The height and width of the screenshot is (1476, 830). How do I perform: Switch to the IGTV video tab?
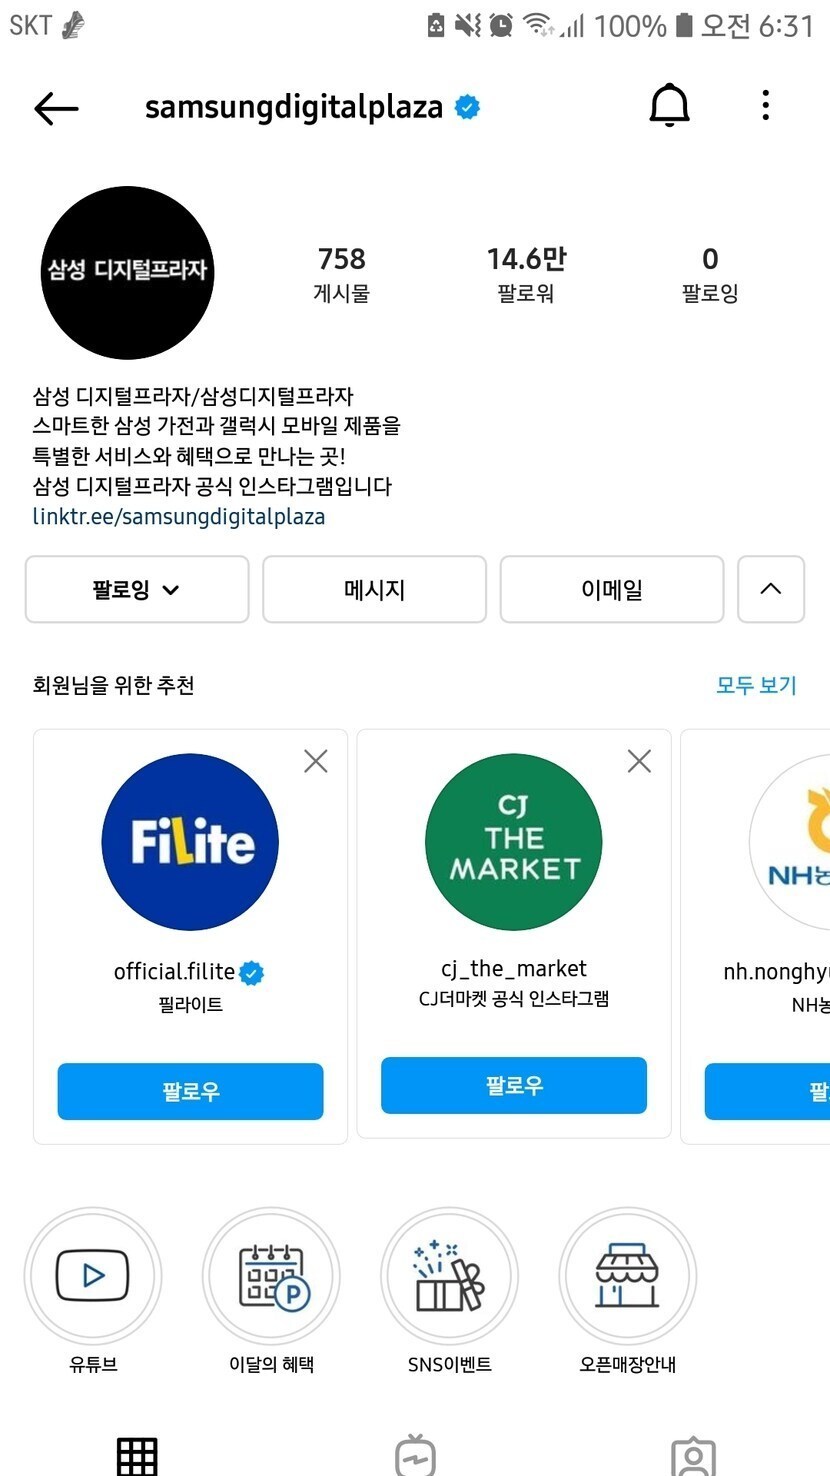pos(415,1455)
